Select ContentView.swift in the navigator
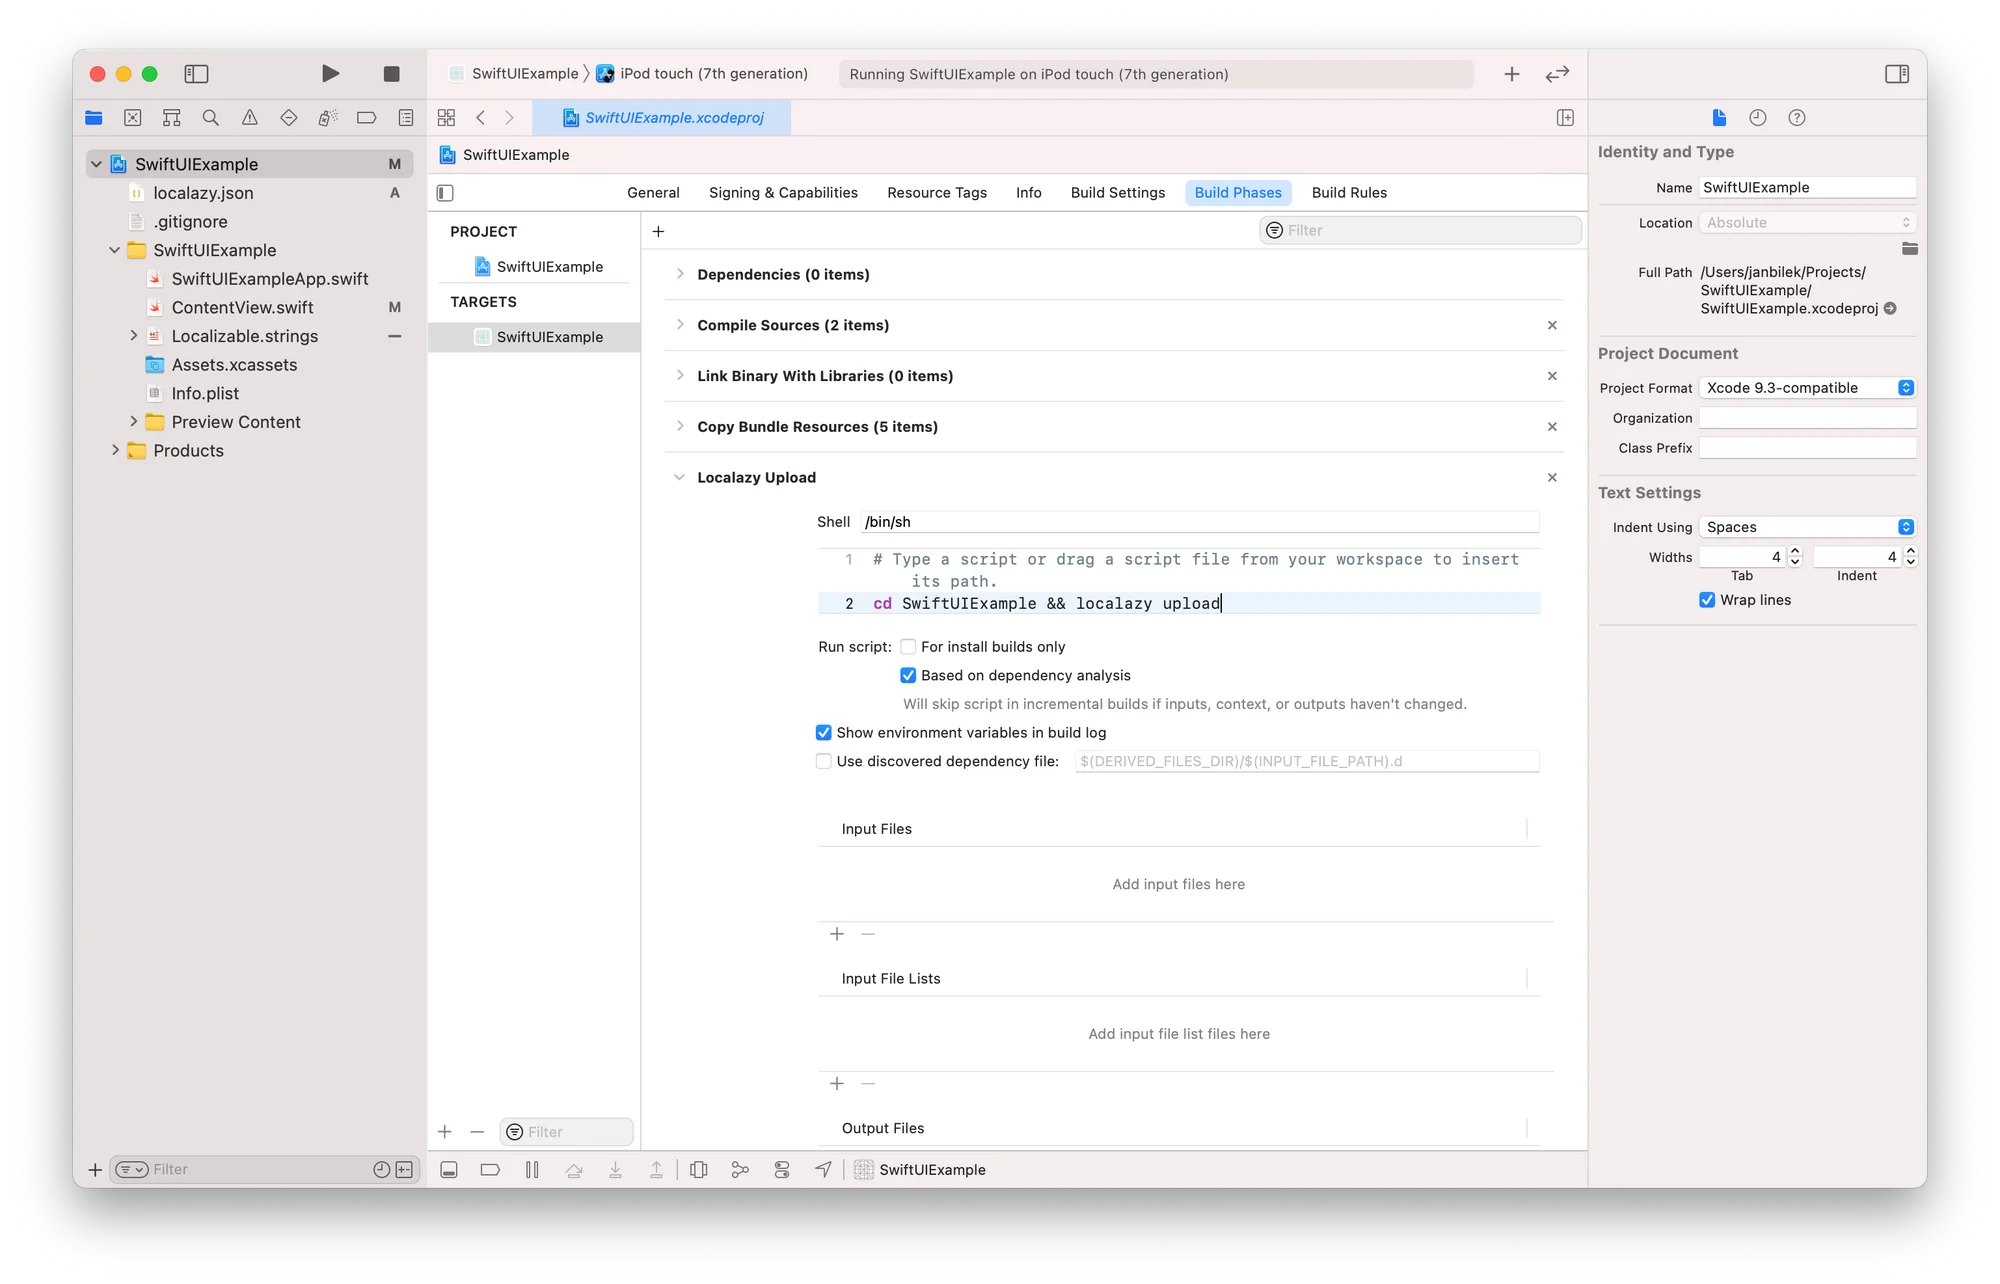Screen dimensions: 2000x1284 242,308
